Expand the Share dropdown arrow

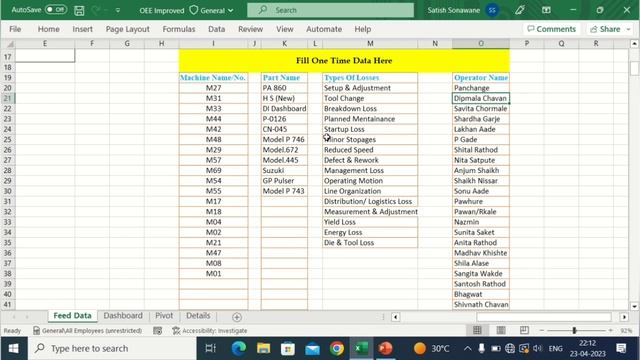point(629,29)
